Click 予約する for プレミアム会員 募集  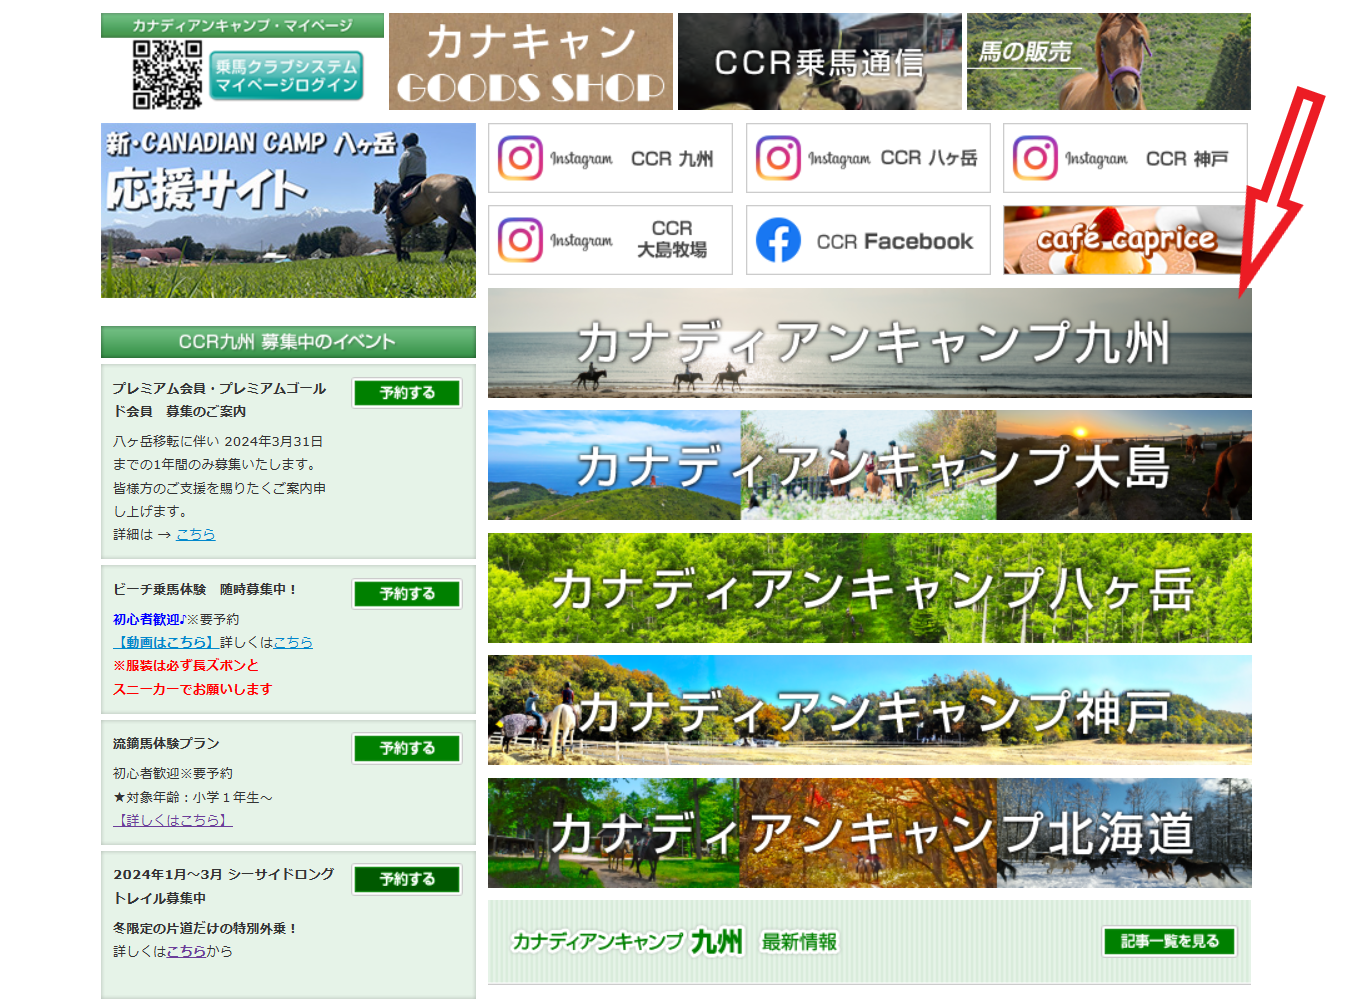coord(407,393)
